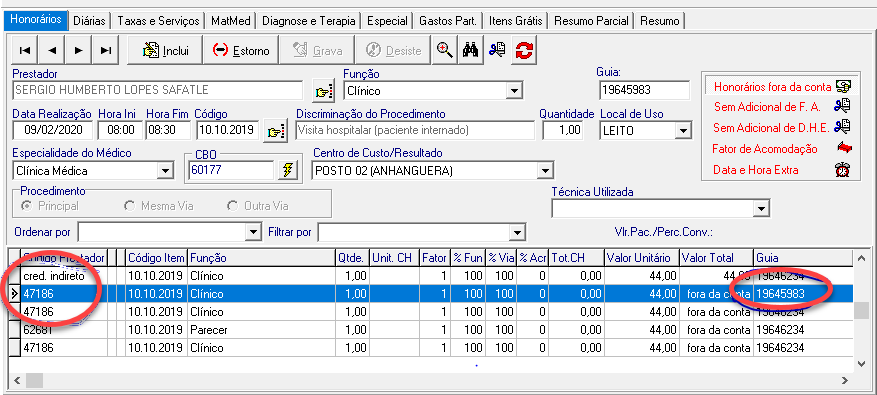This screenshot has width=877, height=395.
Task: Open Código lookup hand icon
Action: pyautogui.click(x=275, y=132)
